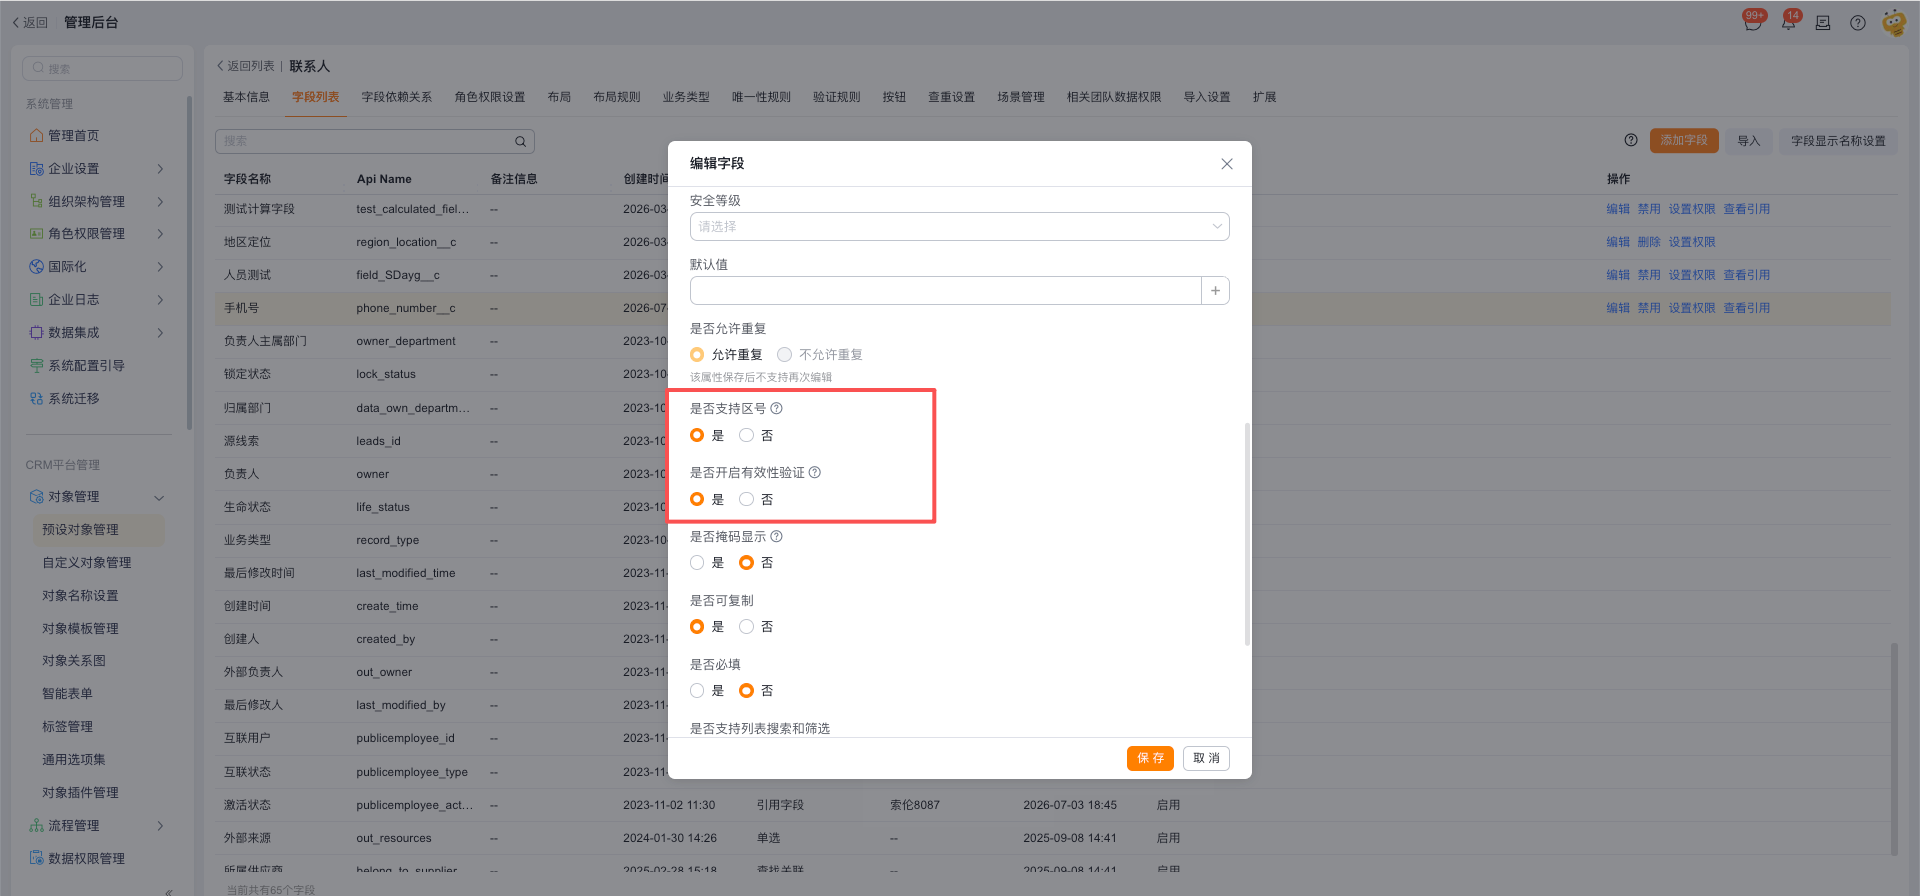Switch to 字段依赖关系 tab

(x=397, y=97)
